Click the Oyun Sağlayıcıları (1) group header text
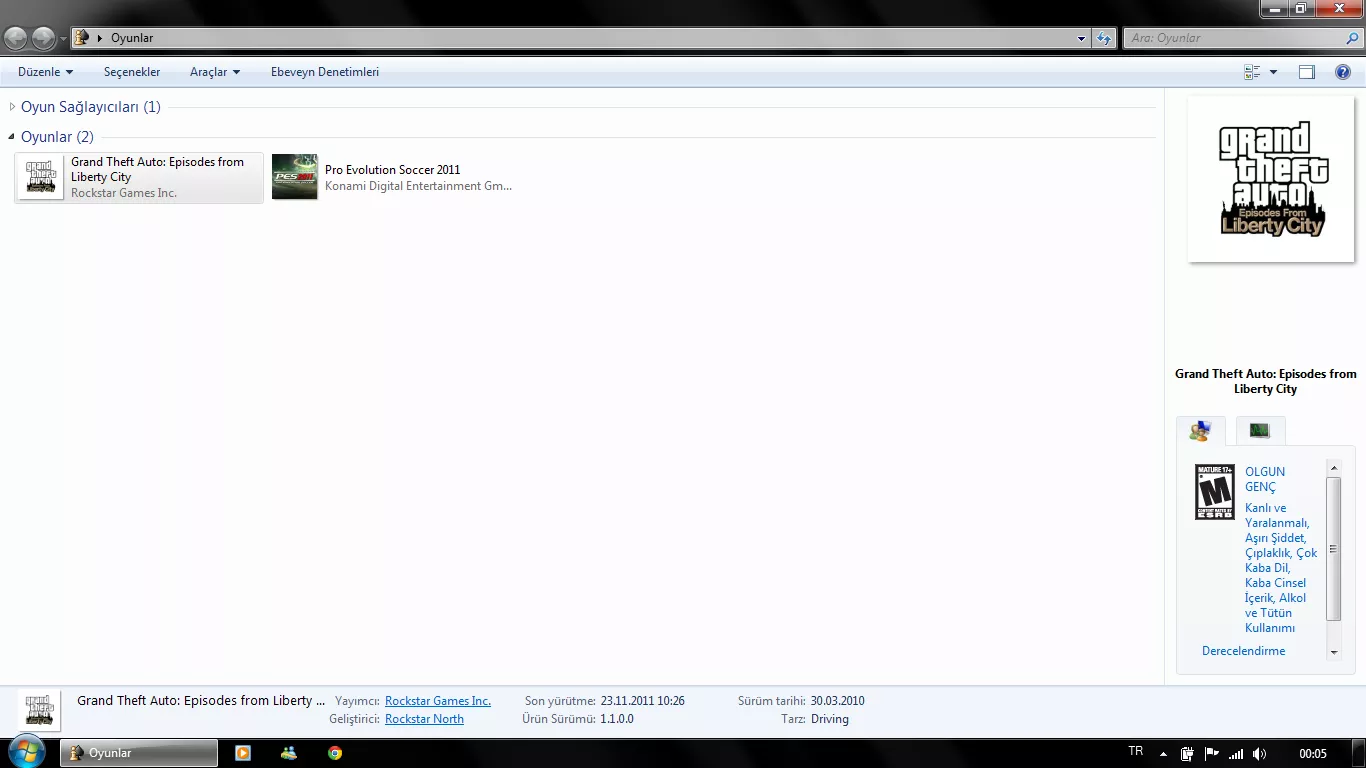The width and height of the screenshot is (1366, 768). click(x=91, y=107)
